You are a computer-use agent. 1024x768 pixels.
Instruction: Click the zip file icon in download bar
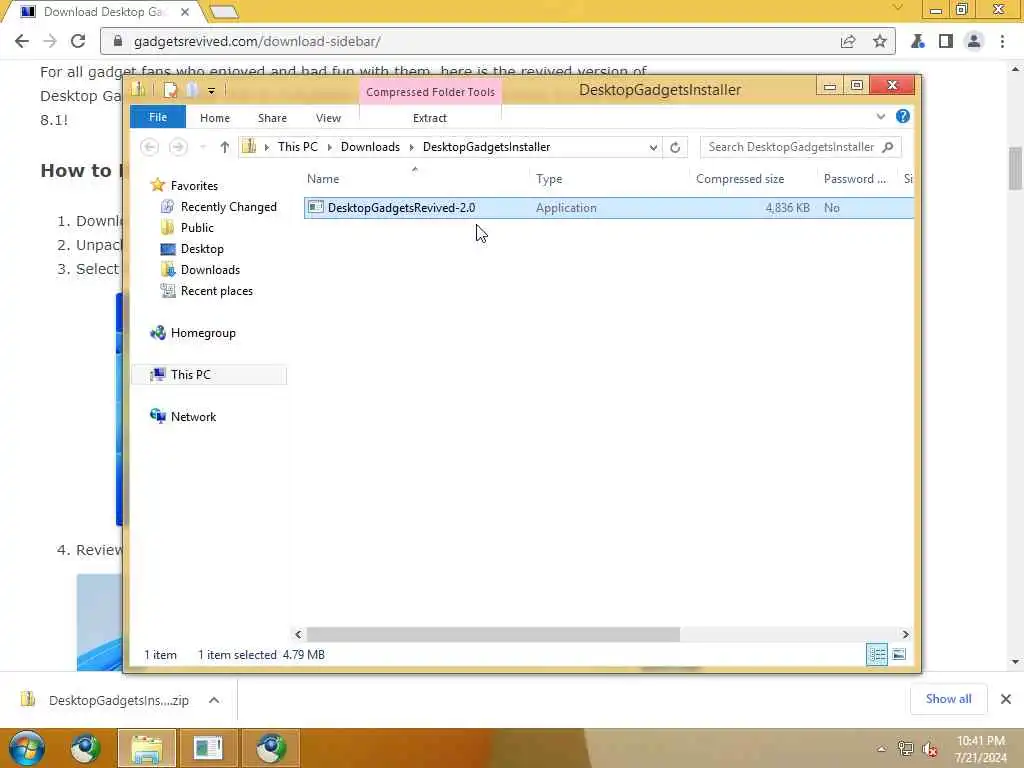coord(27,699)
